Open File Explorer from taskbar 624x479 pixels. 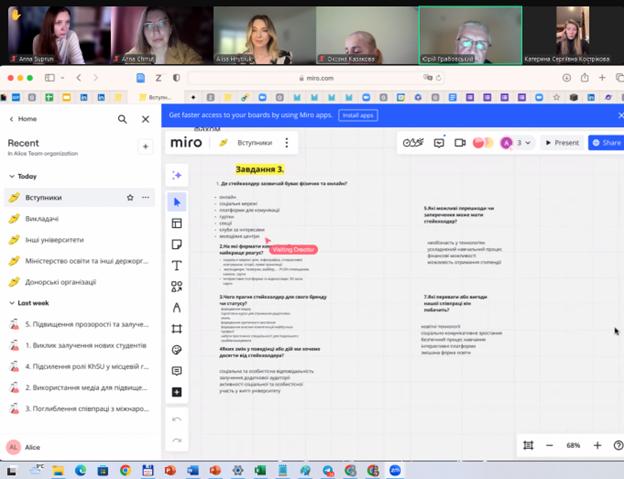tap(58, 471)
